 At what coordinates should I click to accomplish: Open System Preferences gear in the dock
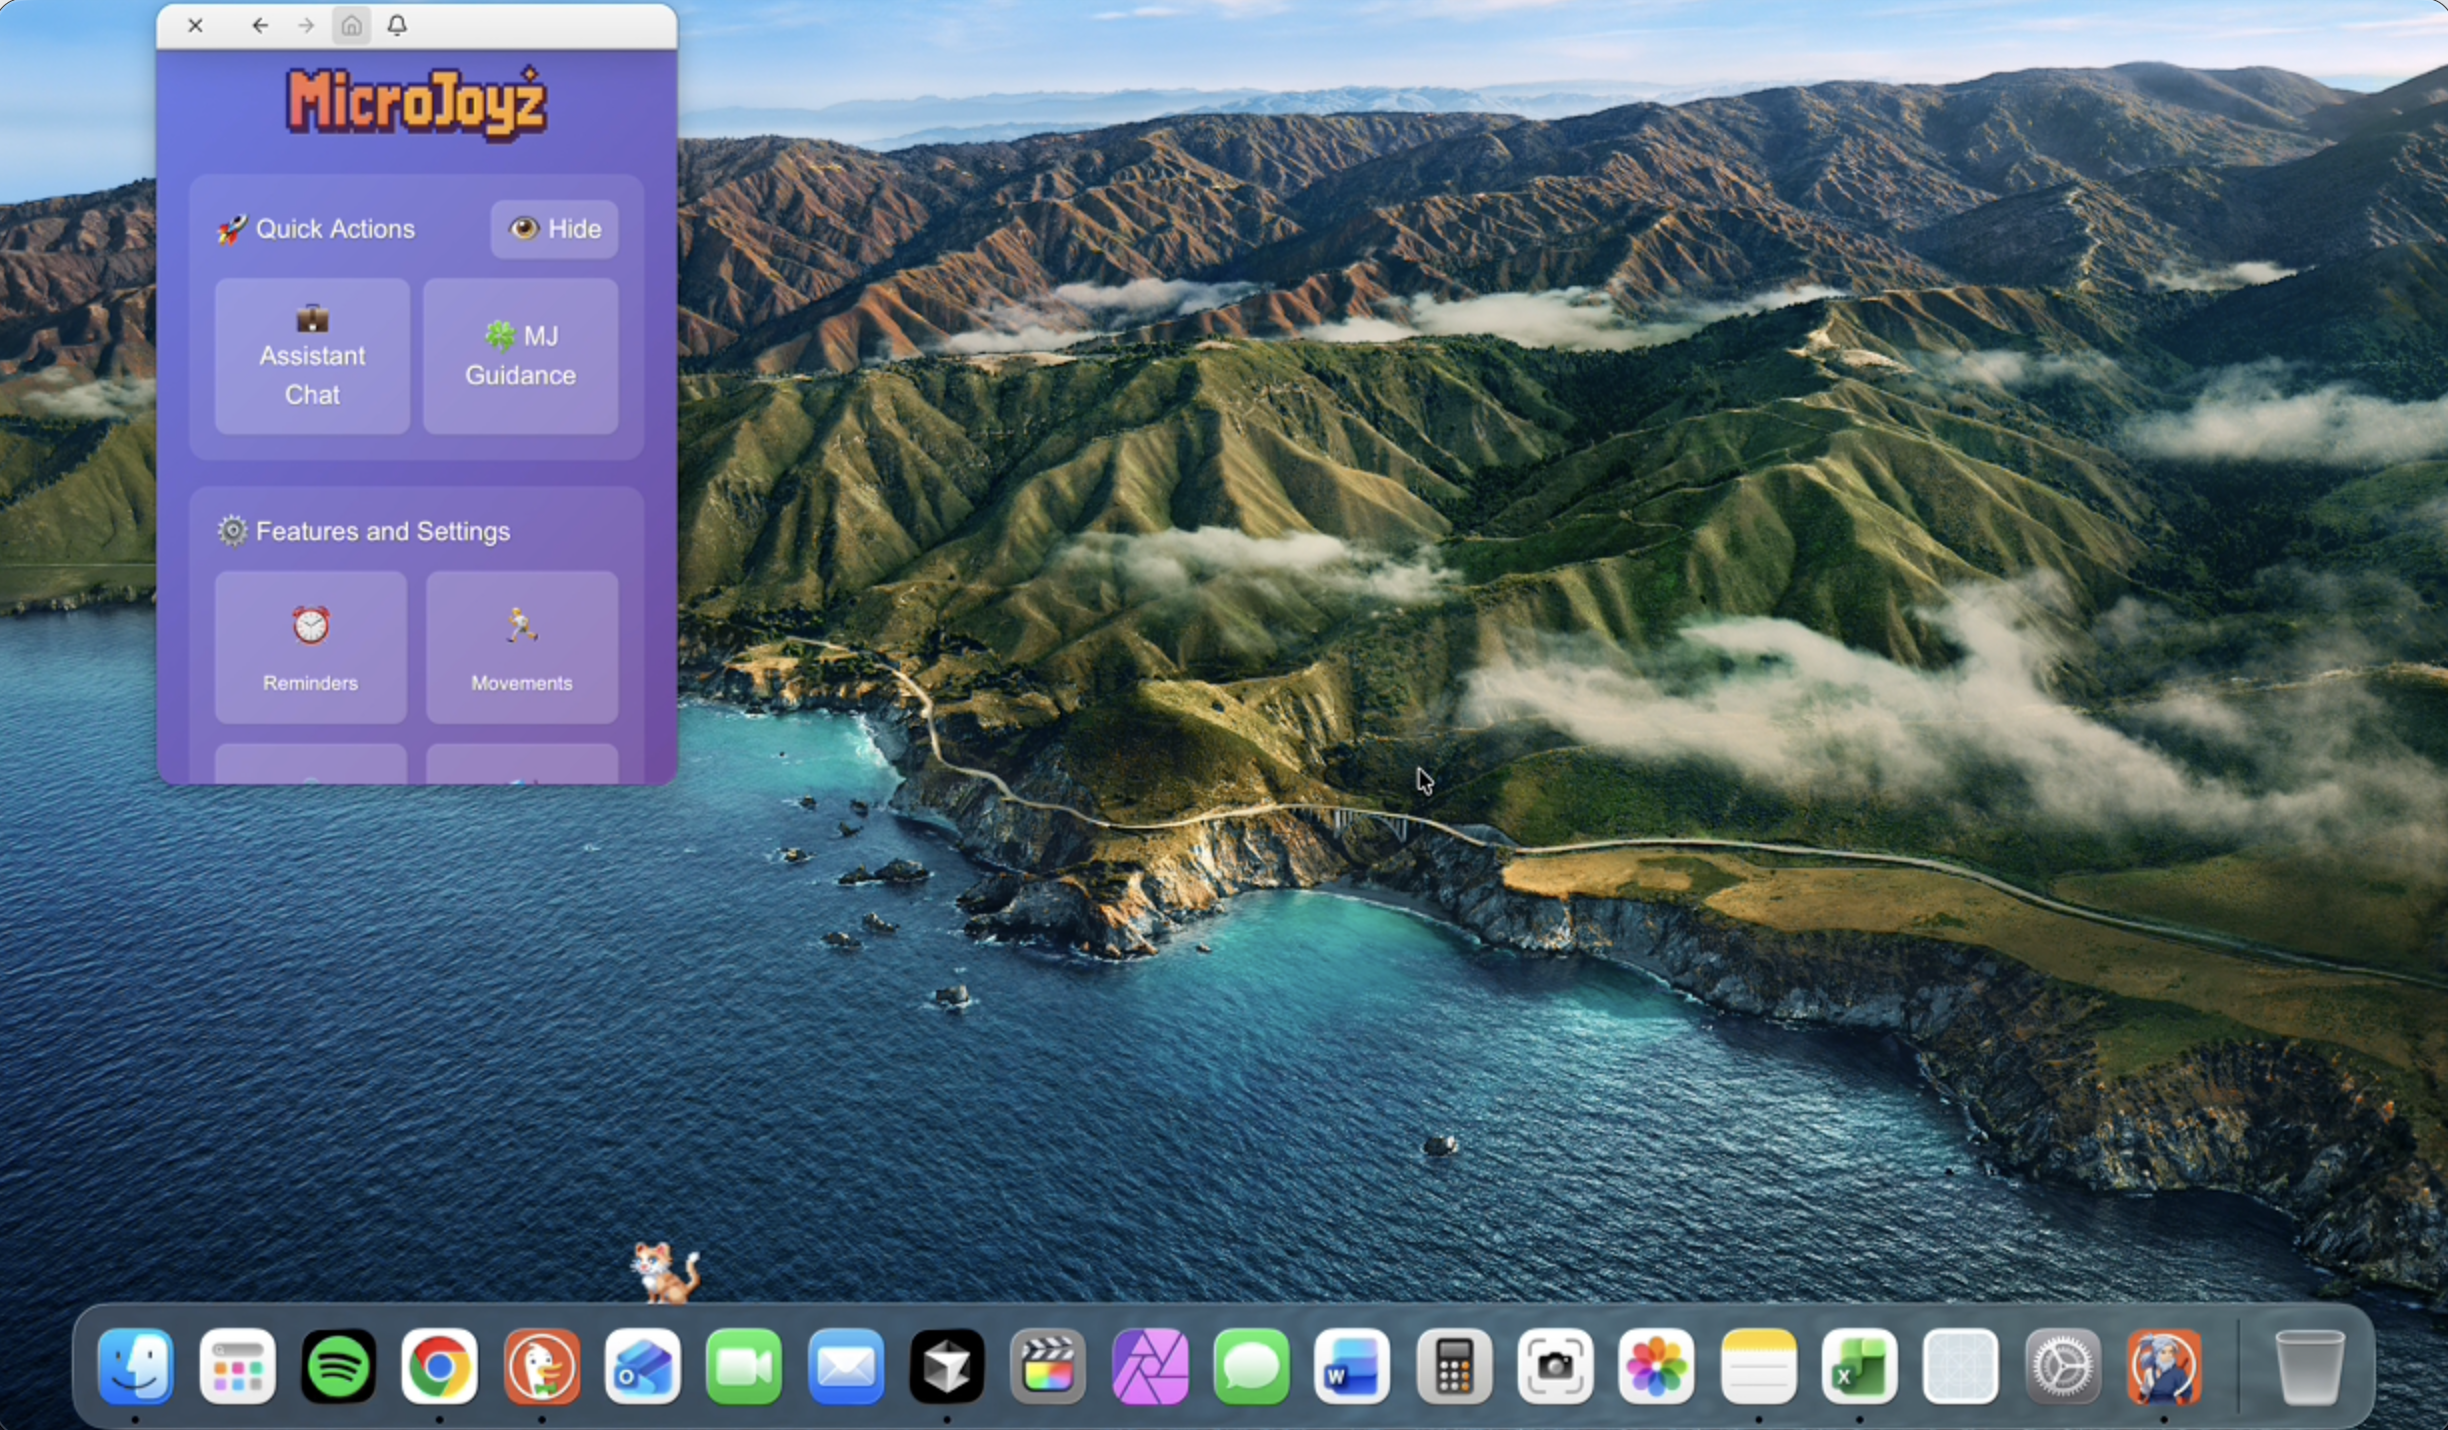[2062, 1366]
